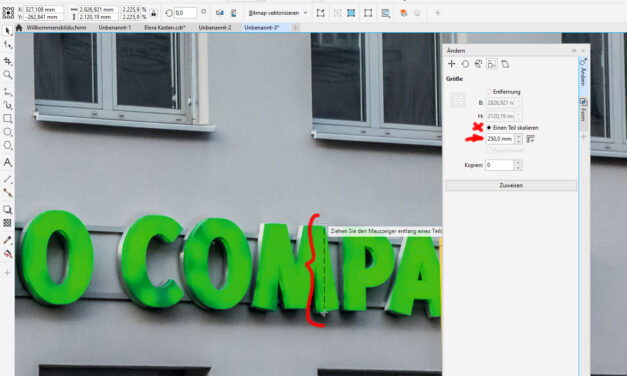The height and width of the screenshot is (376, 627).
Task: Select the Entfernung radio button
Action: pyautogui.click(x=489, y=92)
